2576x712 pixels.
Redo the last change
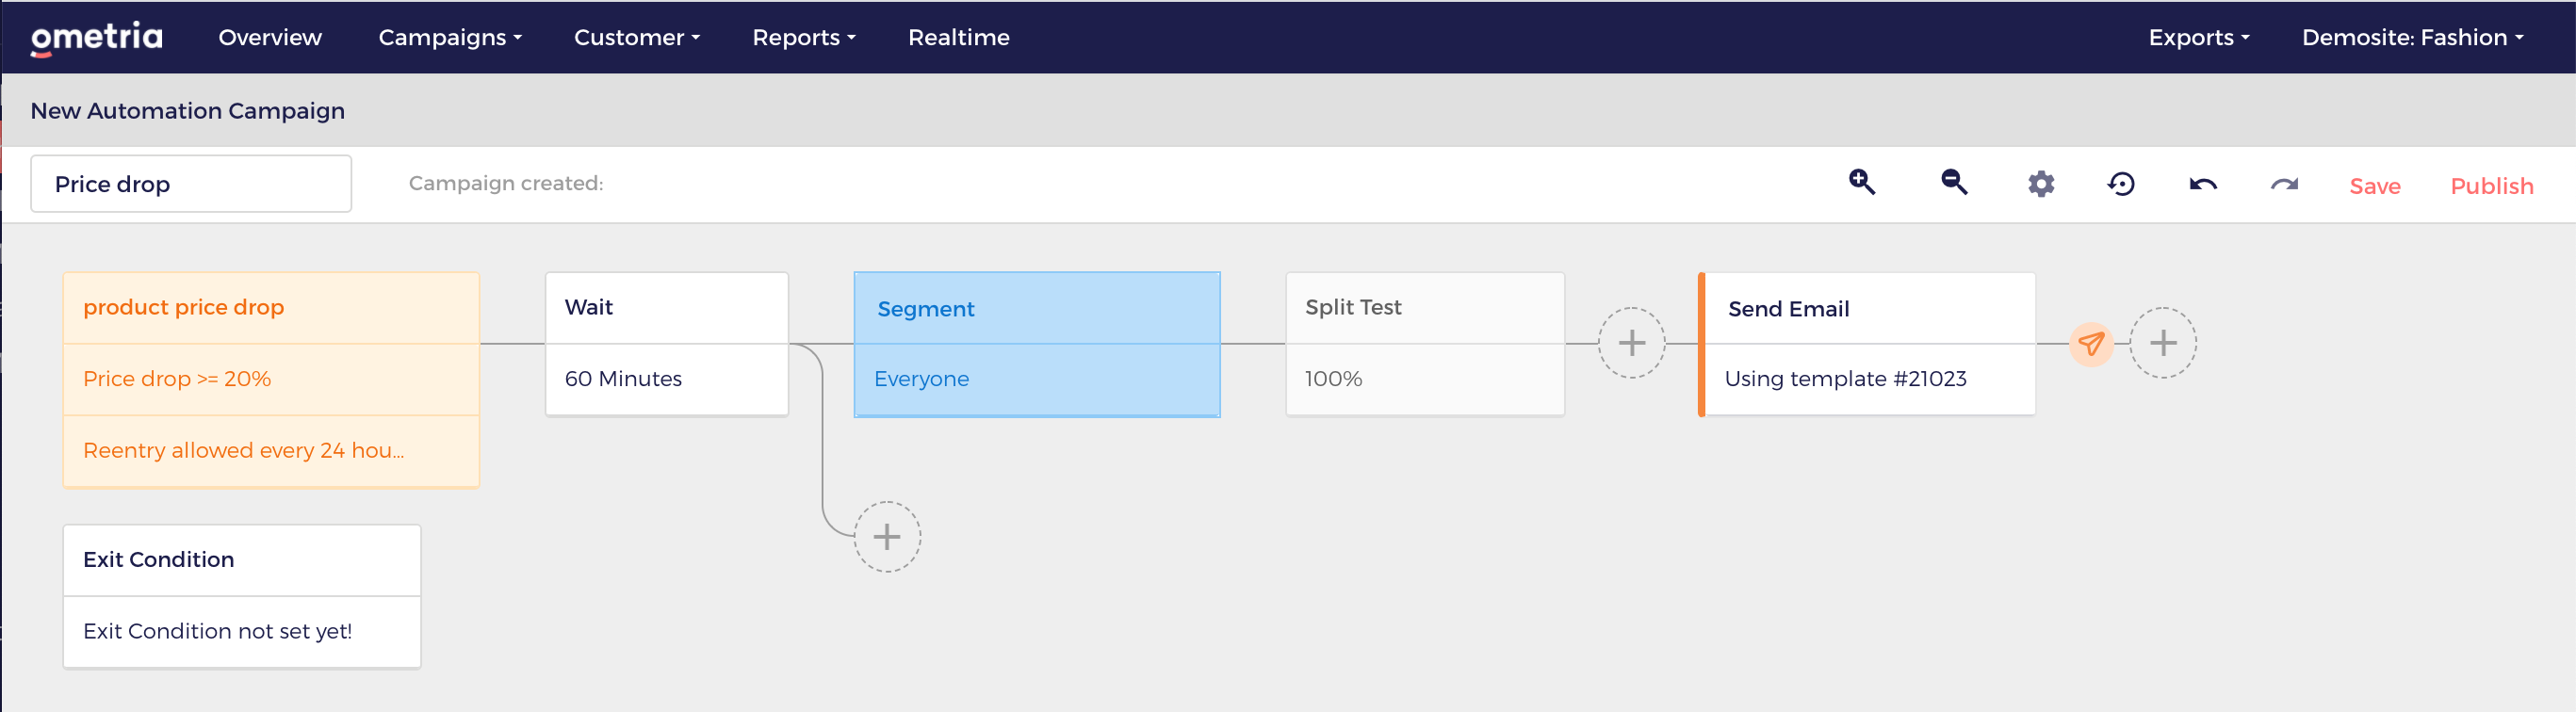click(2284, 185)
